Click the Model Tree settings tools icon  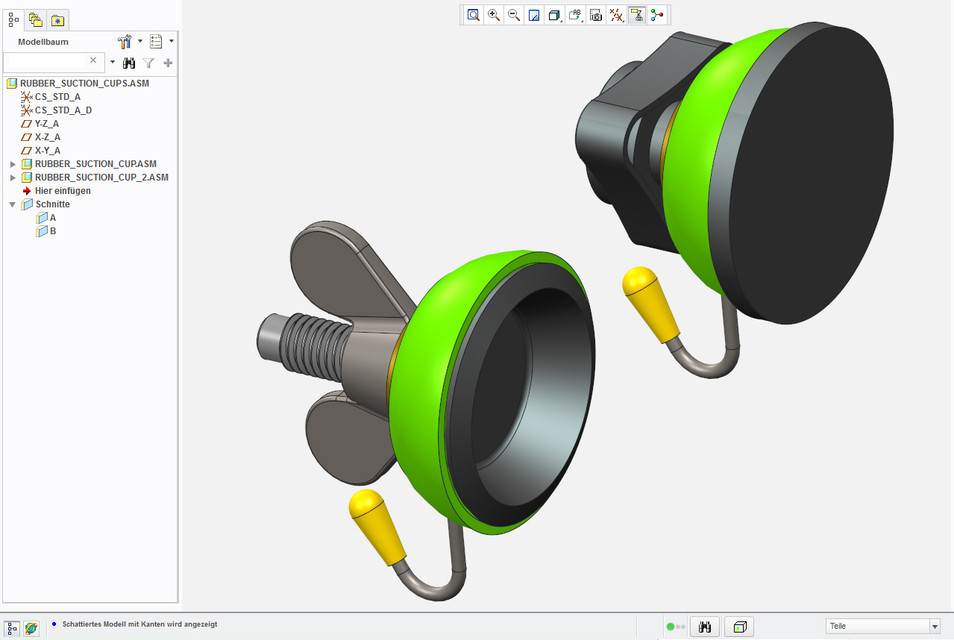(124, 41)
